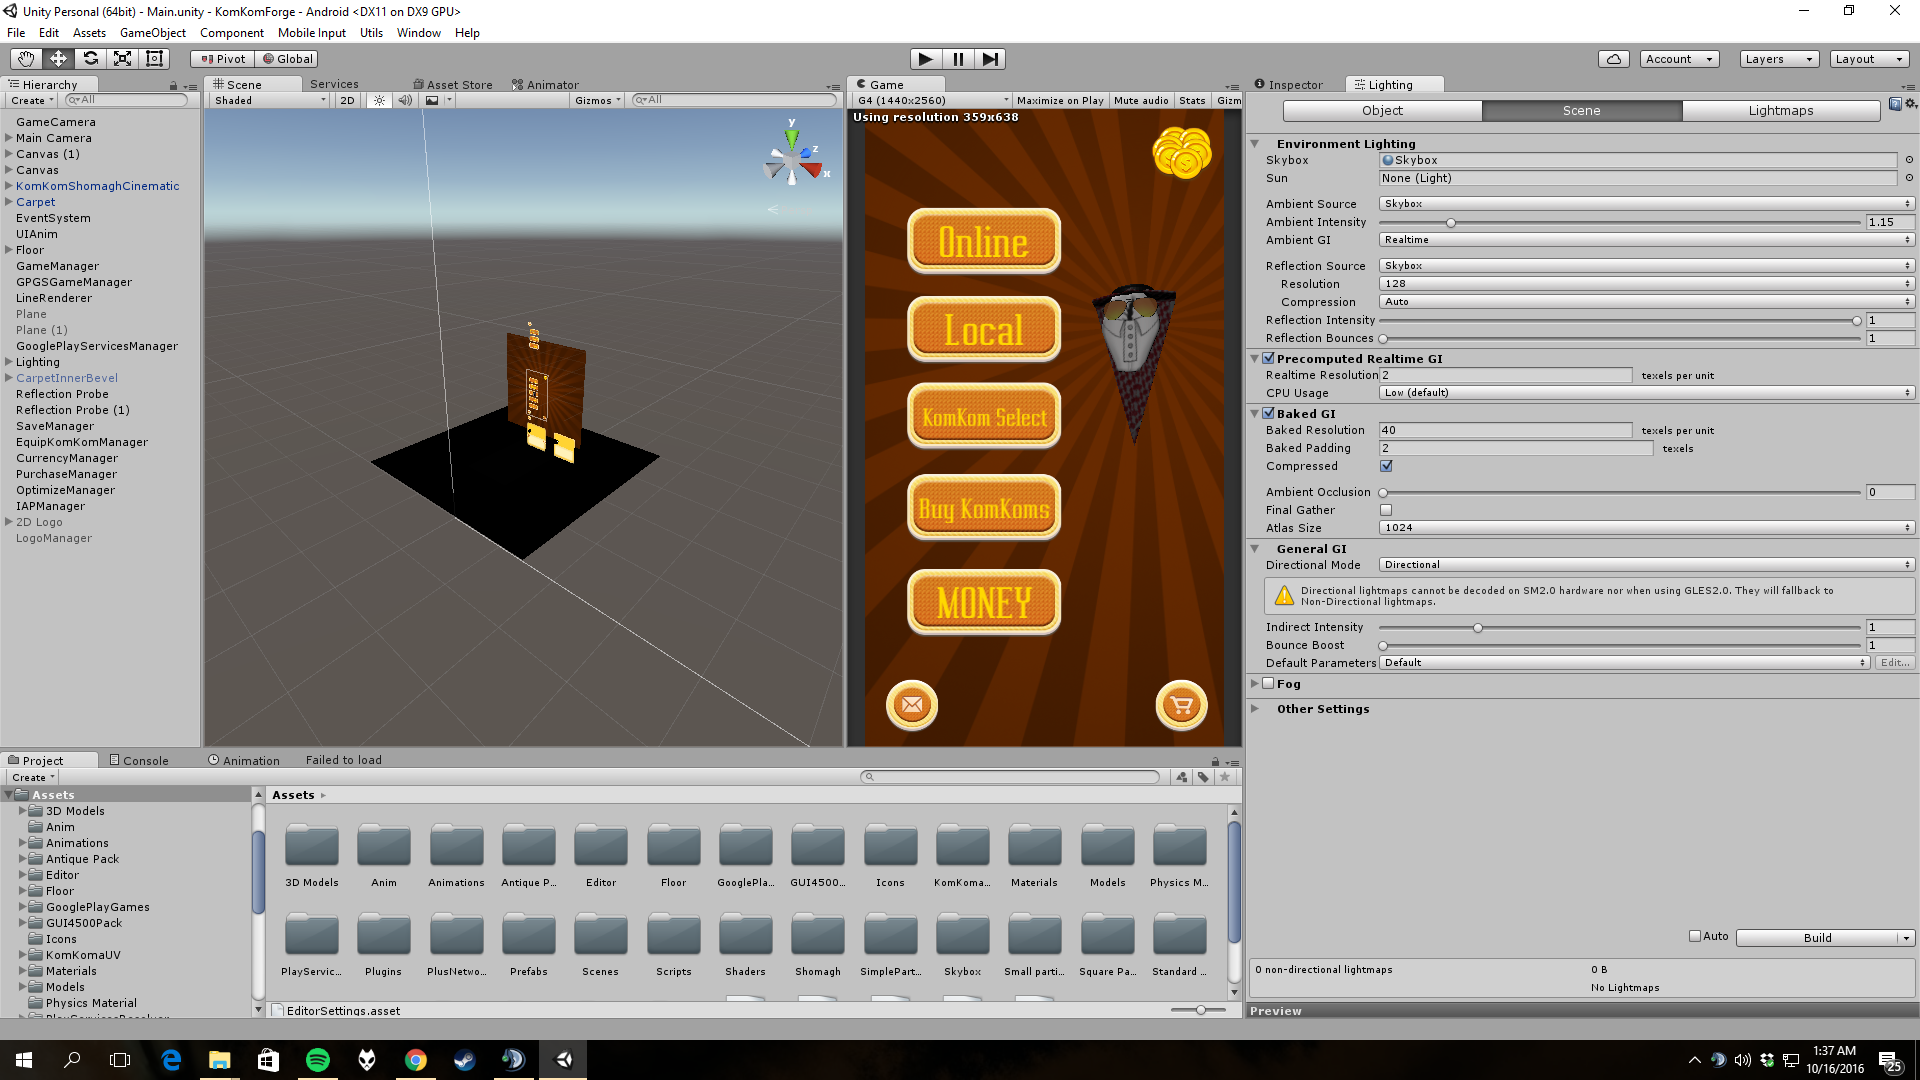Viewport: 1920px width, 1080px height.
Task: Pick Sun light object selector circle
Action: (1909, 178)
